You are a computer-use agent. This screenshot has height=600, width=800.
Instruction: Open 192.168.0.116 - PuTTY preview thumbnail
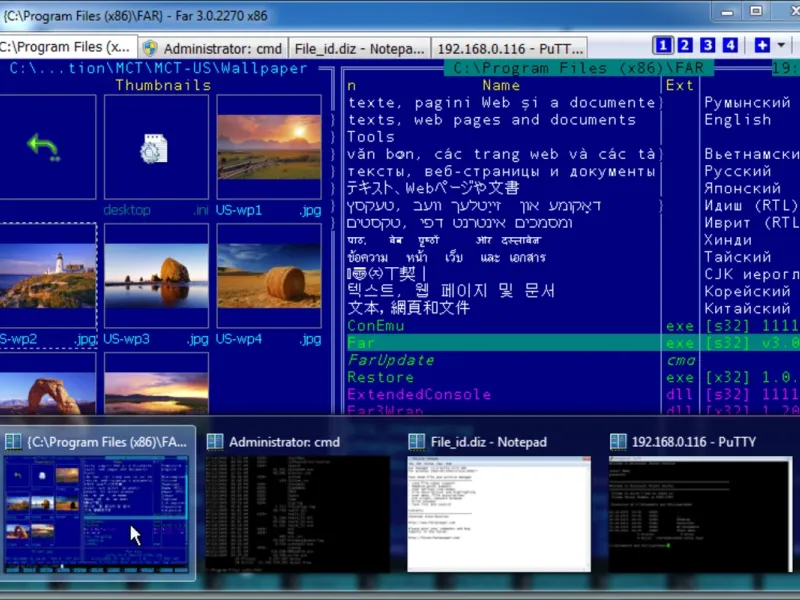coord(701,514)
